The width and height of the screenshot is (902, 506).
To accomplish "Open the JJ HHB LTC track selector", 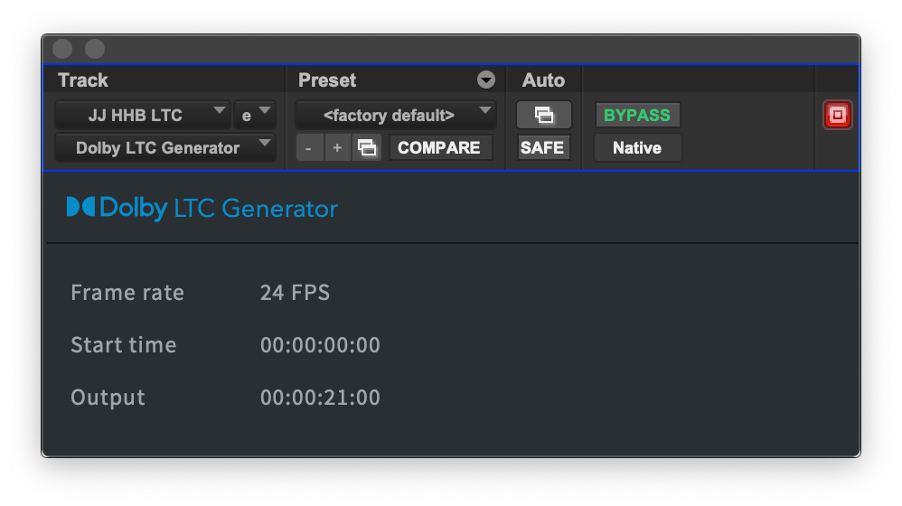I will click(142, 115).
